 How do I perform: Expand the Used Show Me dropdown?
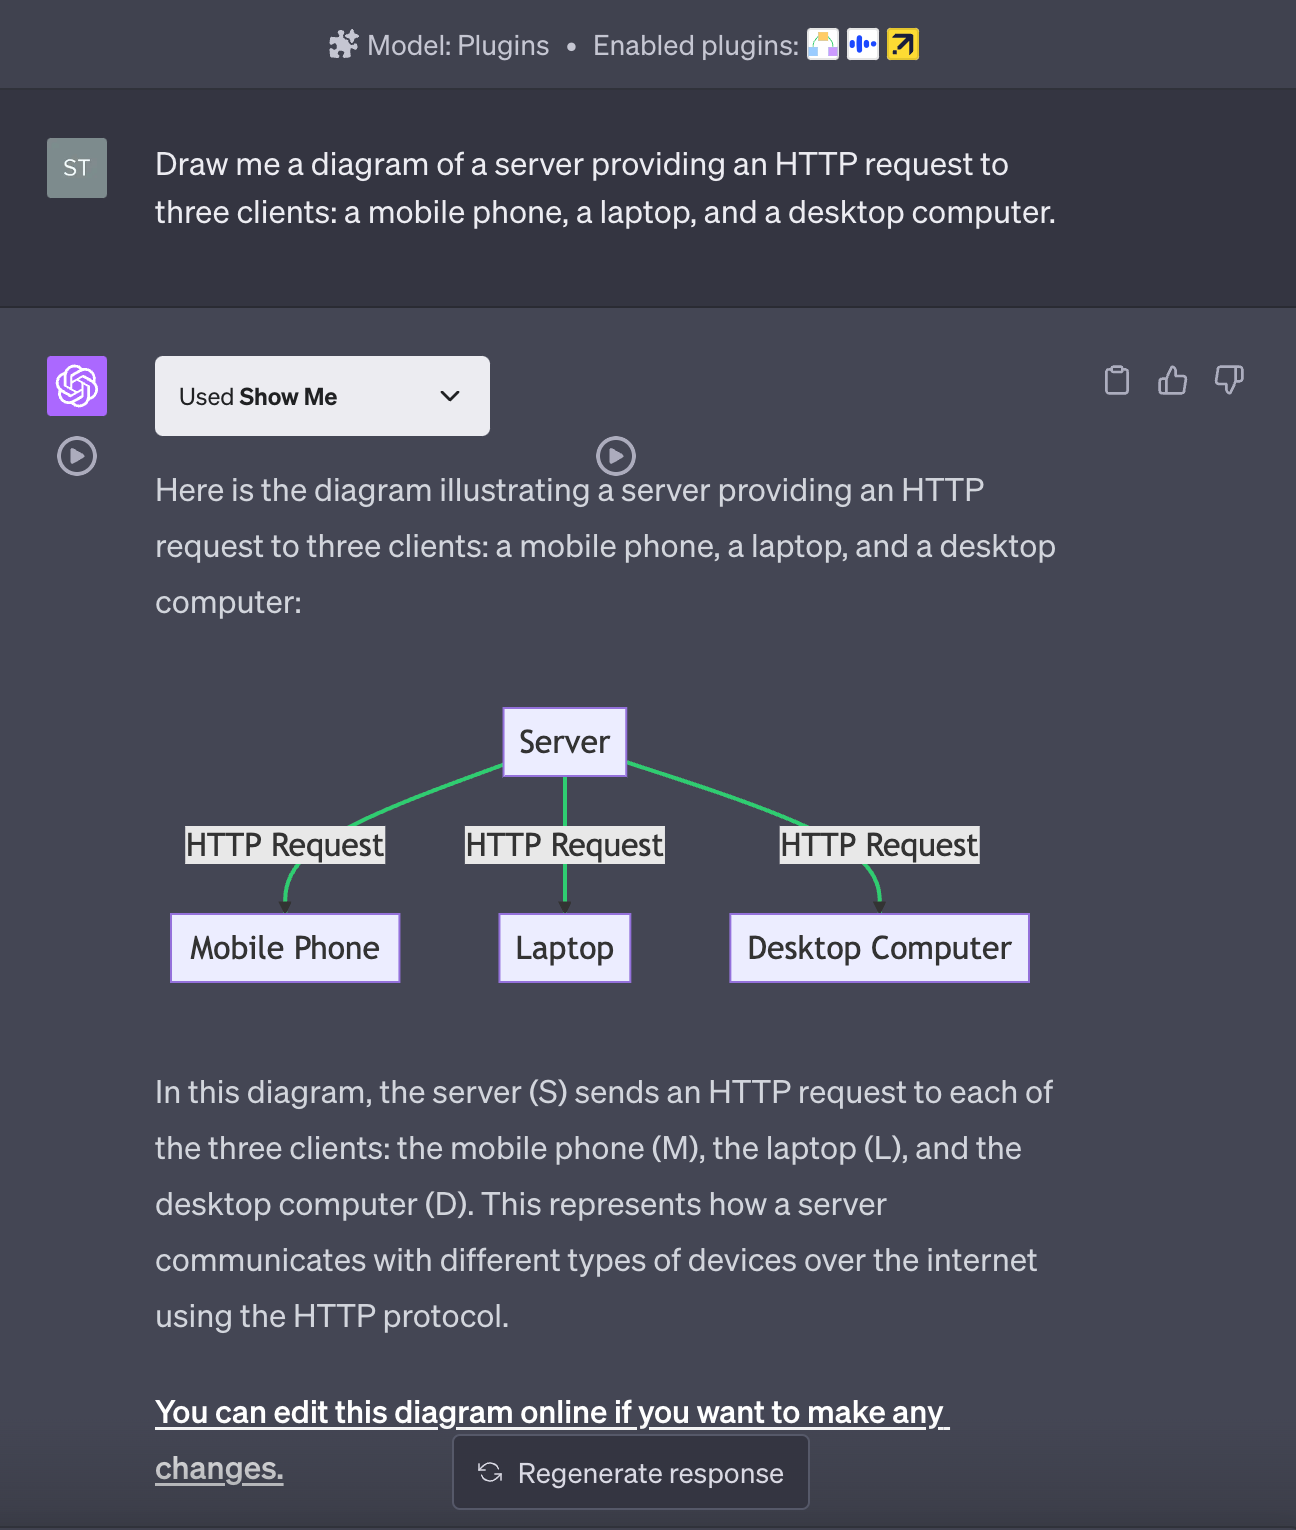[322, 396]
